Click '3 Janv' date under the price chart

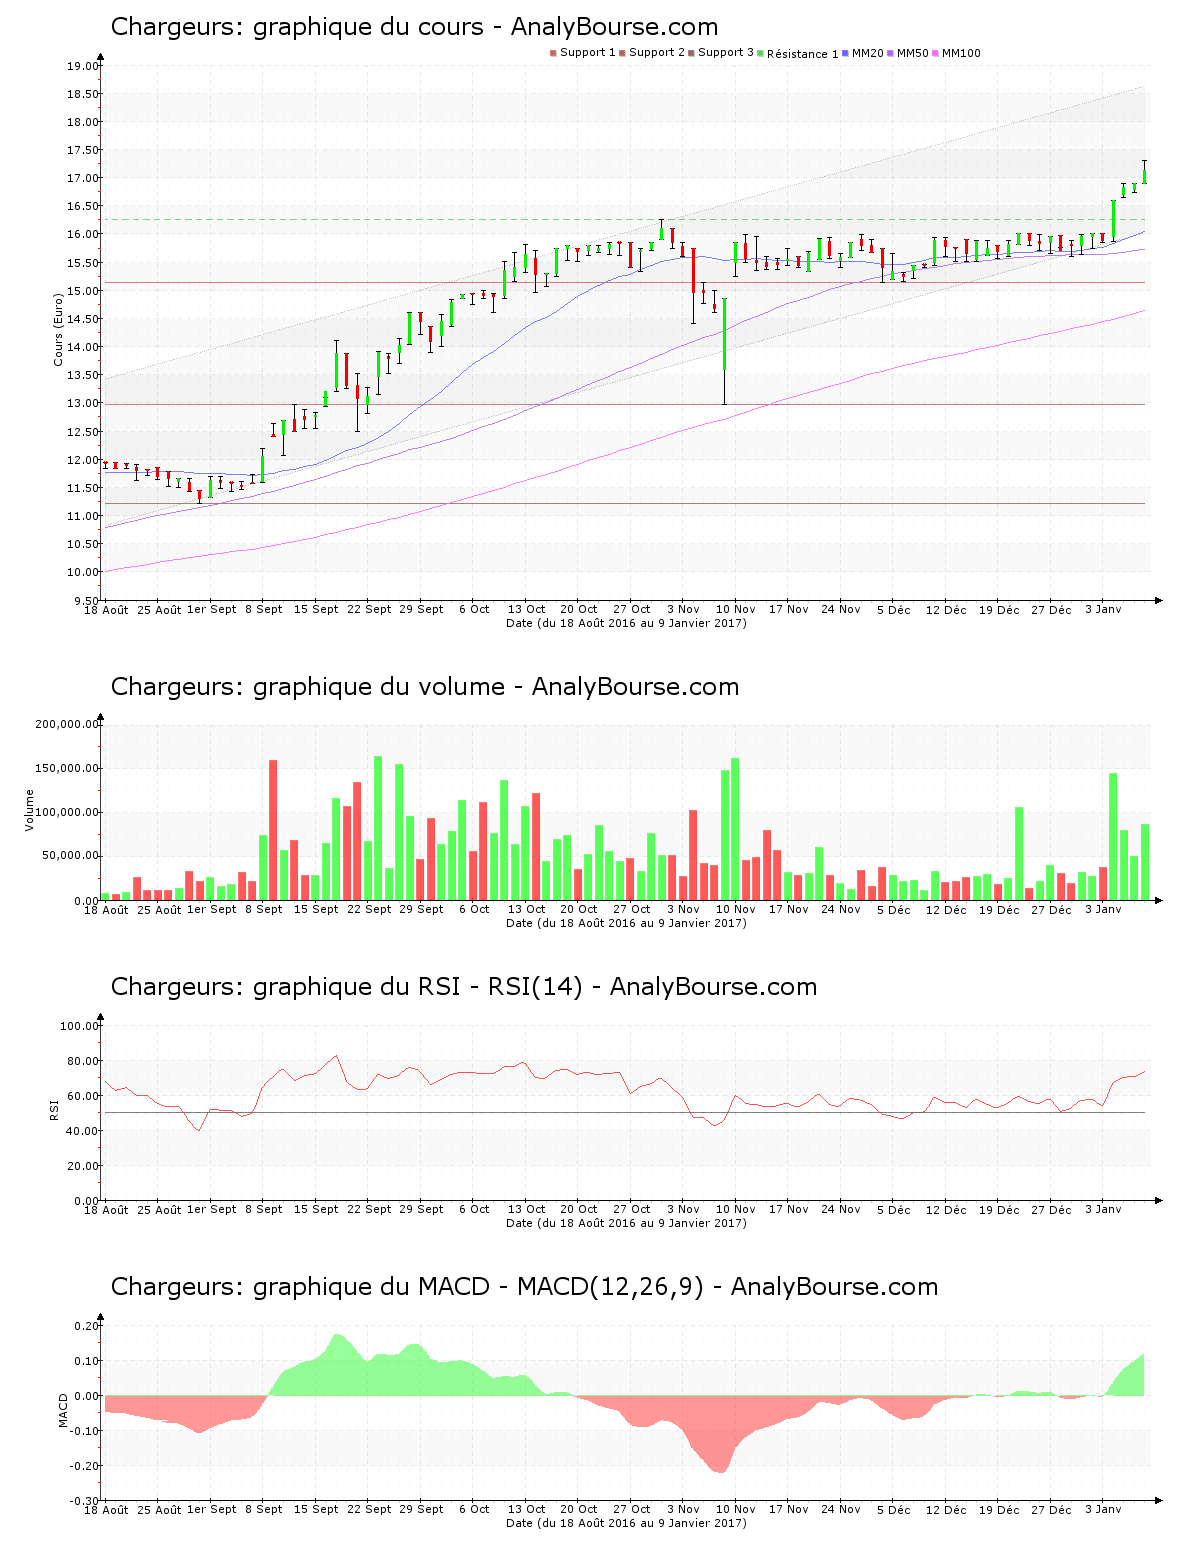tap(1103, 609)
